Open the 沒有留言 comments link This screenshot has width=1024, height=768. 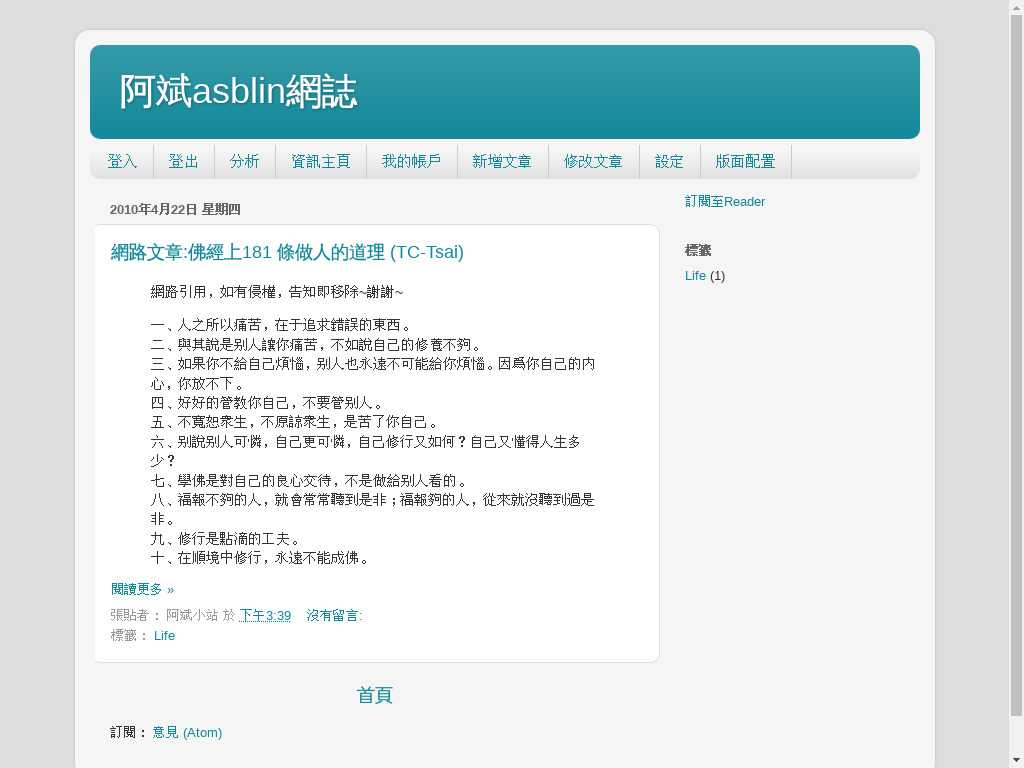click(333, 615)
